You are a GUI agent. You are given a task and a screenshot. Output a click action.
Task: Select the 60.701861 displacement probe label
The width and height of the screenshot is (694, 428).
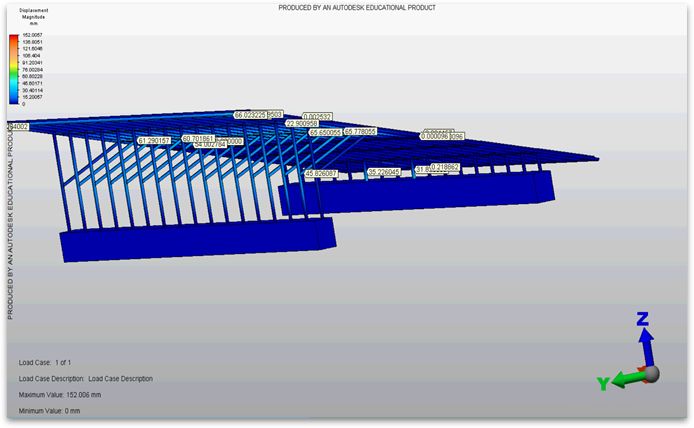[199, 139]
